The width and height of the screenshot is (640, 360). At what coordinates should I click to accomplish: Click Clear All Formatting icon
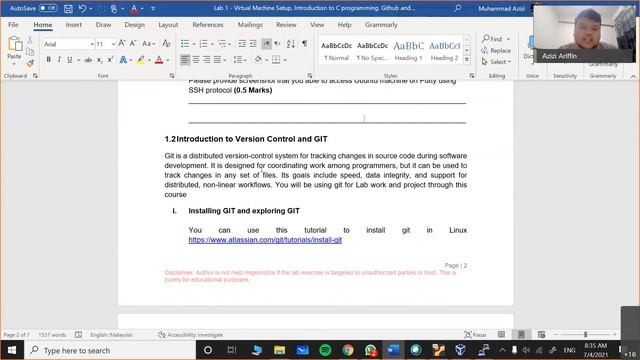point(166,43)
